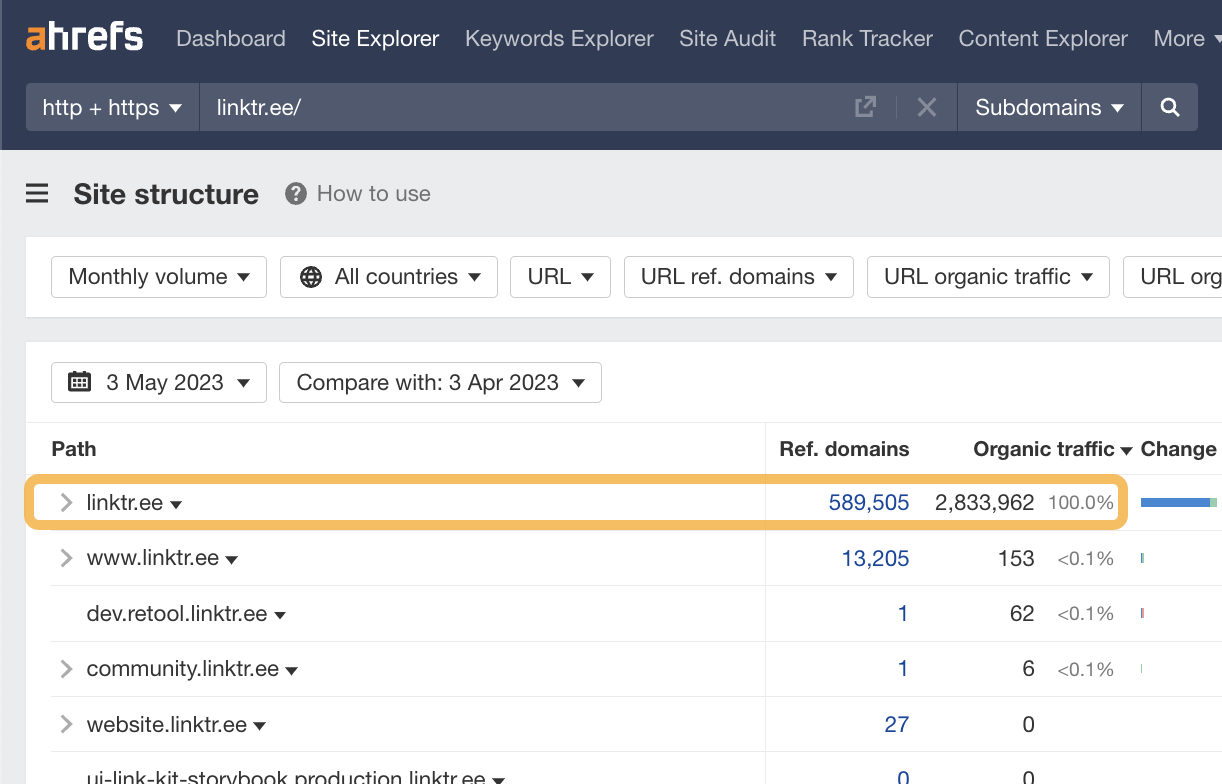The height and width of the screenshot is (784, 1222).
Task: Open the http + https protocol dropdown
Action: pos(111,106)
